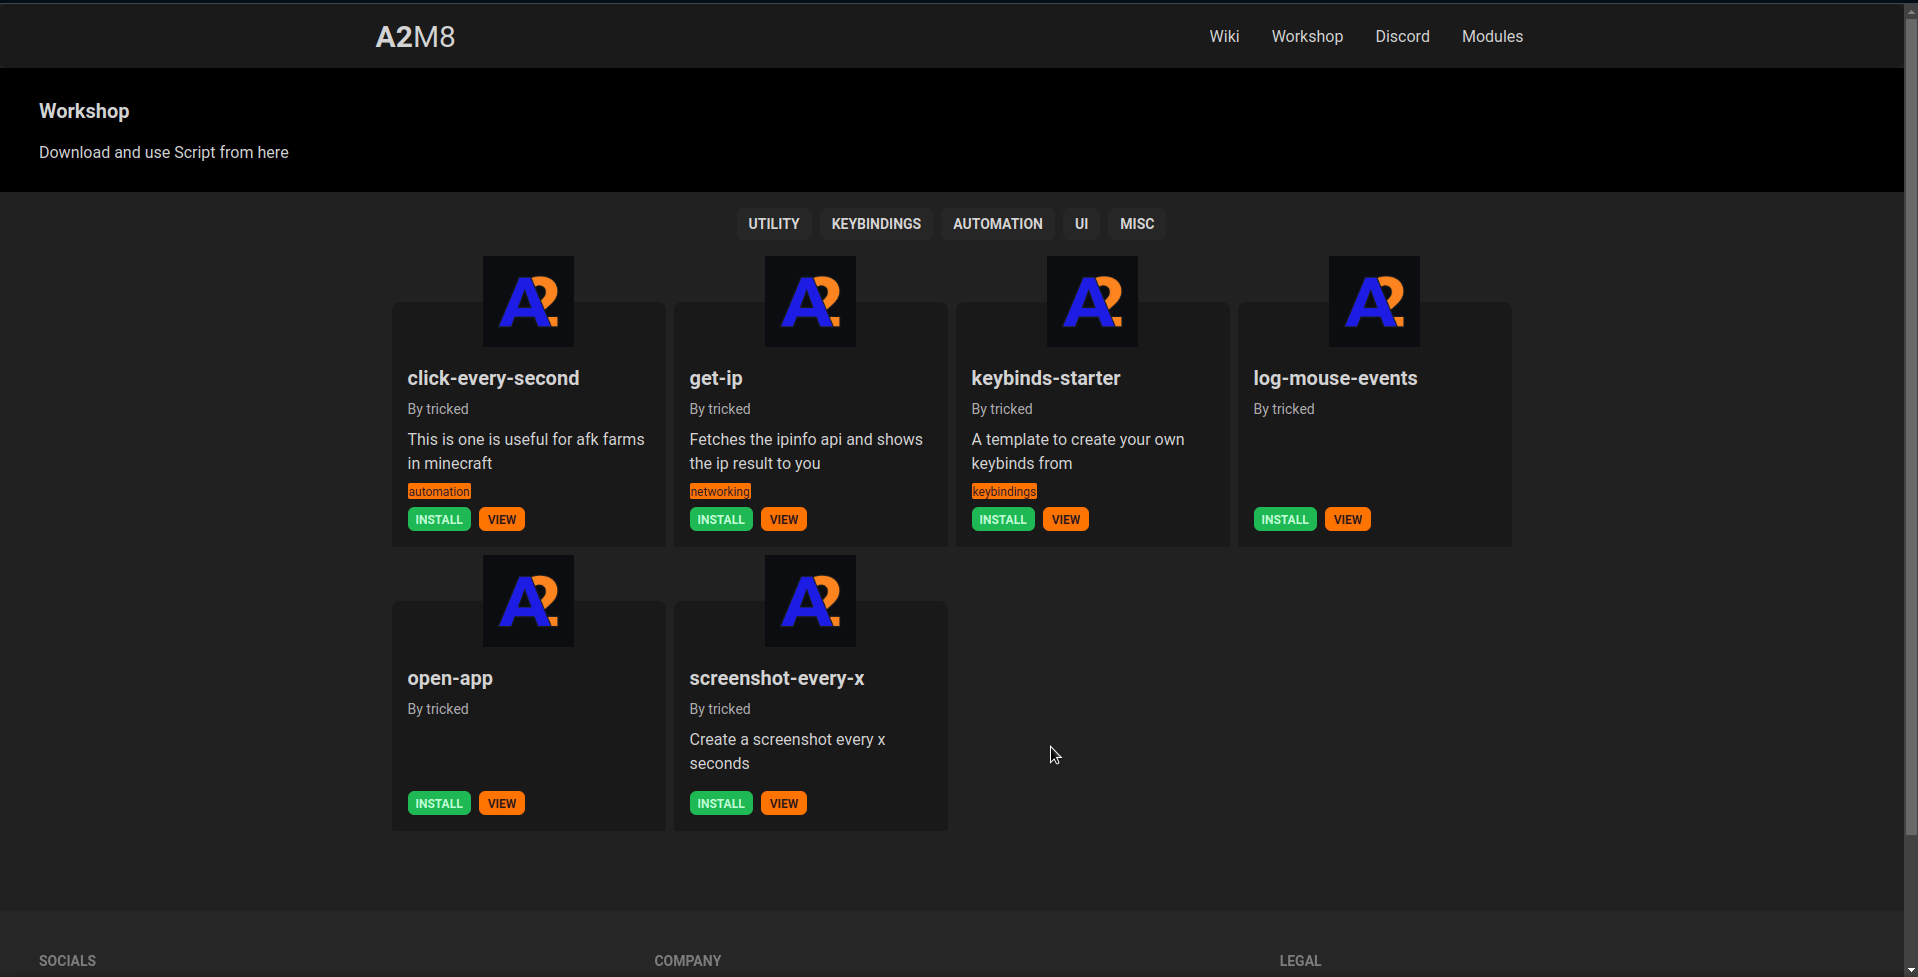The width and height of the screenshot is (1918, 977).
Task: Click the open-app script logo icon
Action: (x=528, y=601)
